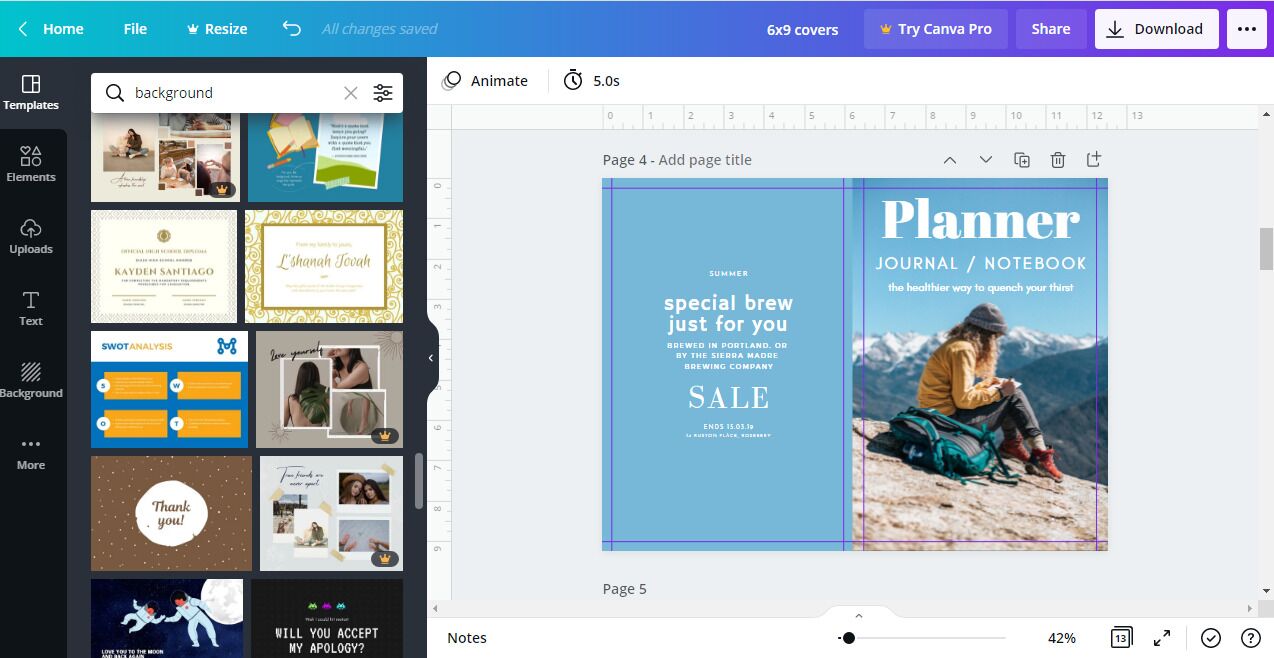Adjust the zoom slider handle
The width and height of the screenshot is (1274, 658).
click(x=848, y=638)
